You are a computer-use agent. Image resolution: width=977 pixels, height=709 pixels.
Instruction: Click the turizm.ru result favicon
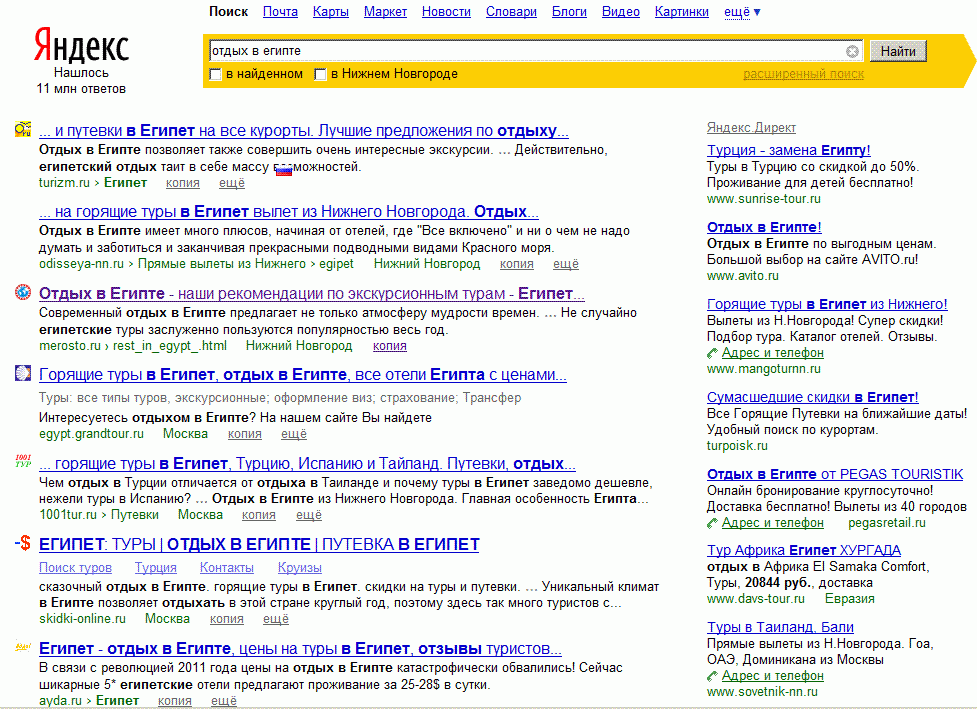22,130
